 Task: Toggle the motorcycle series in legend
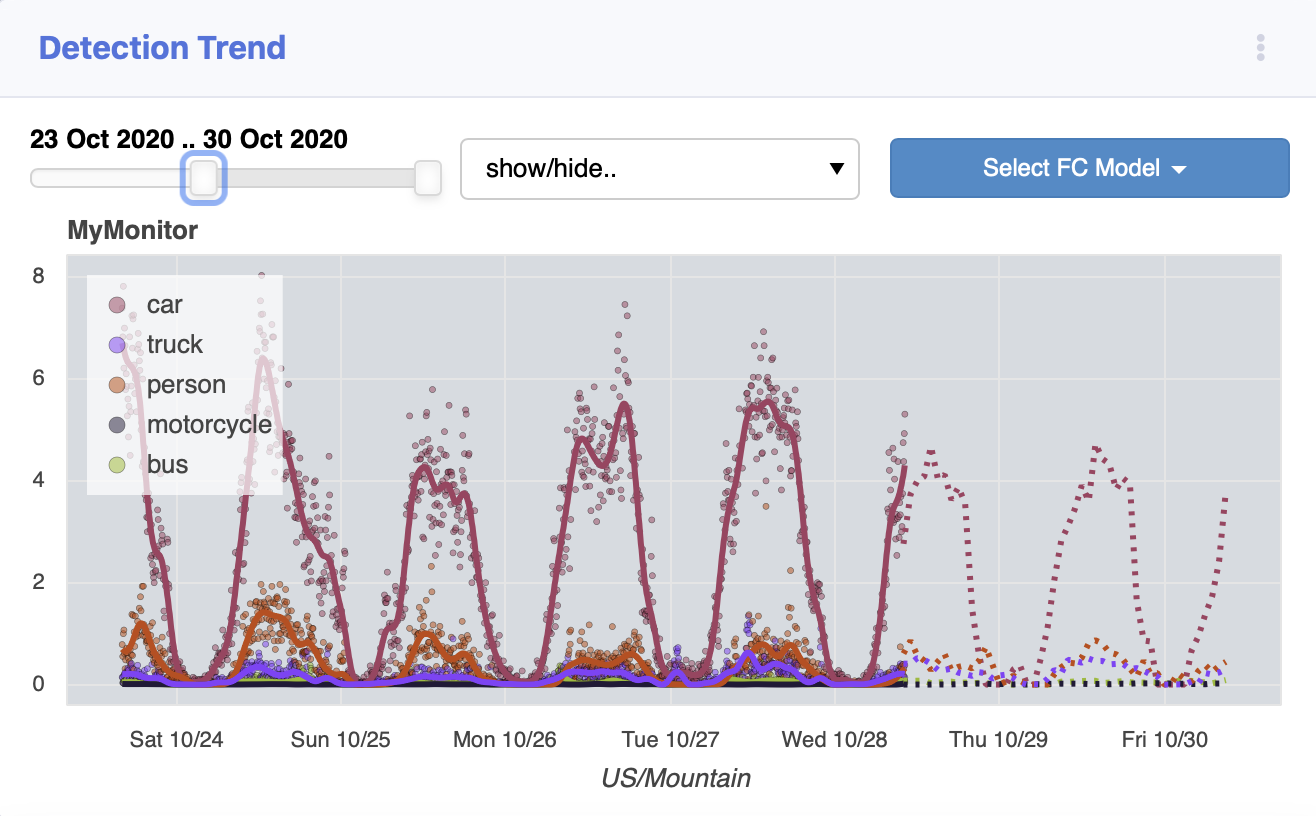click(x=190, y=424)
